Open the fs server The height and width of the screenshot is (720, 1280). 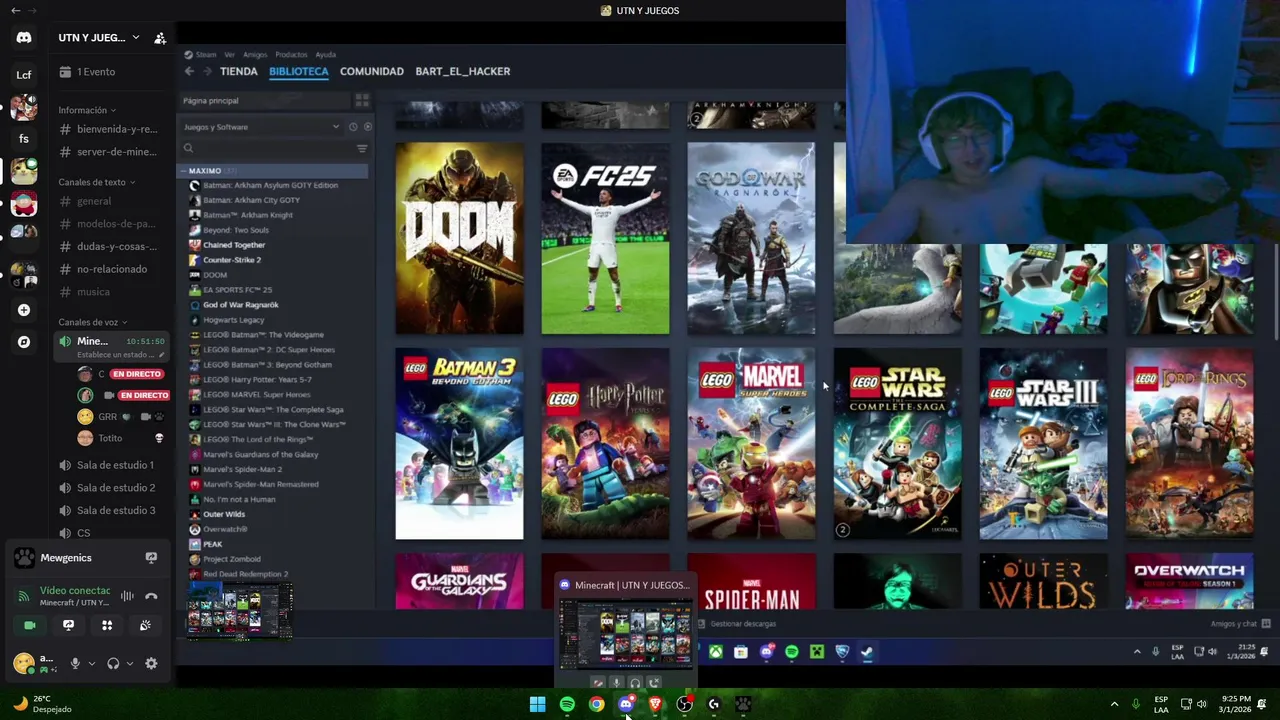pos(24,139)
